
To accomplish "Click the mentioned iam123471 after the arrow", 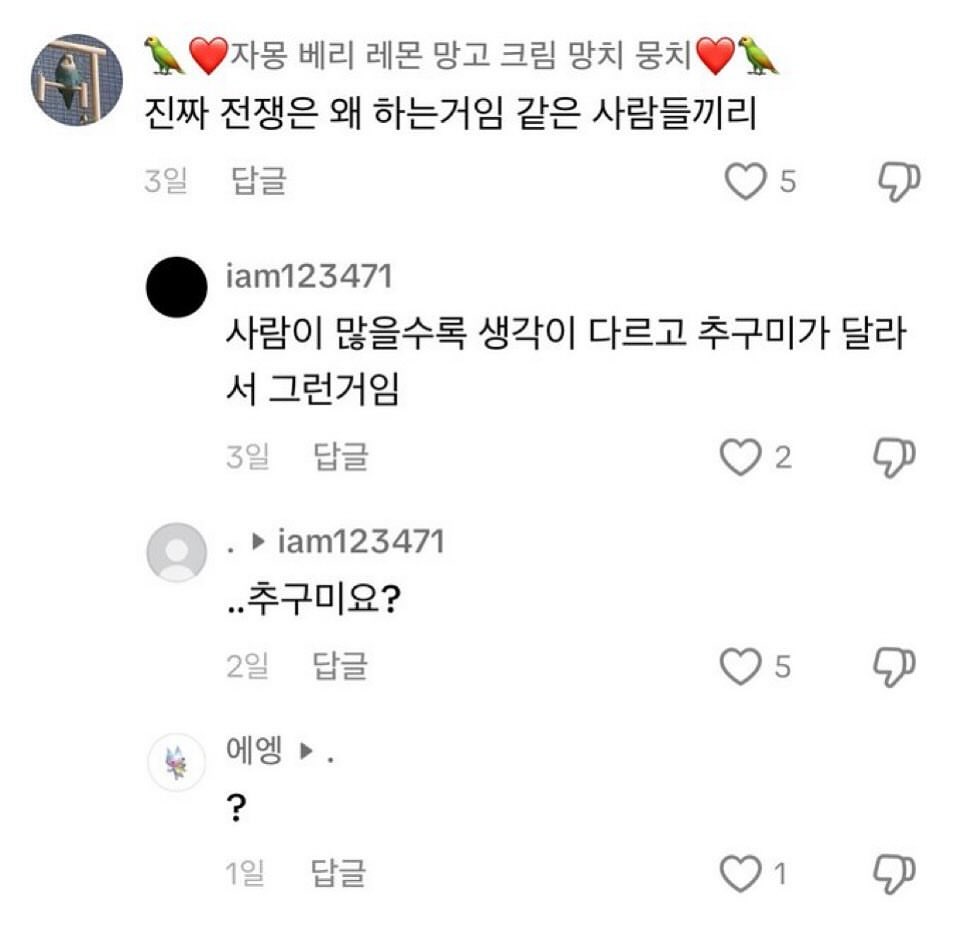I will tap(360, 542).
